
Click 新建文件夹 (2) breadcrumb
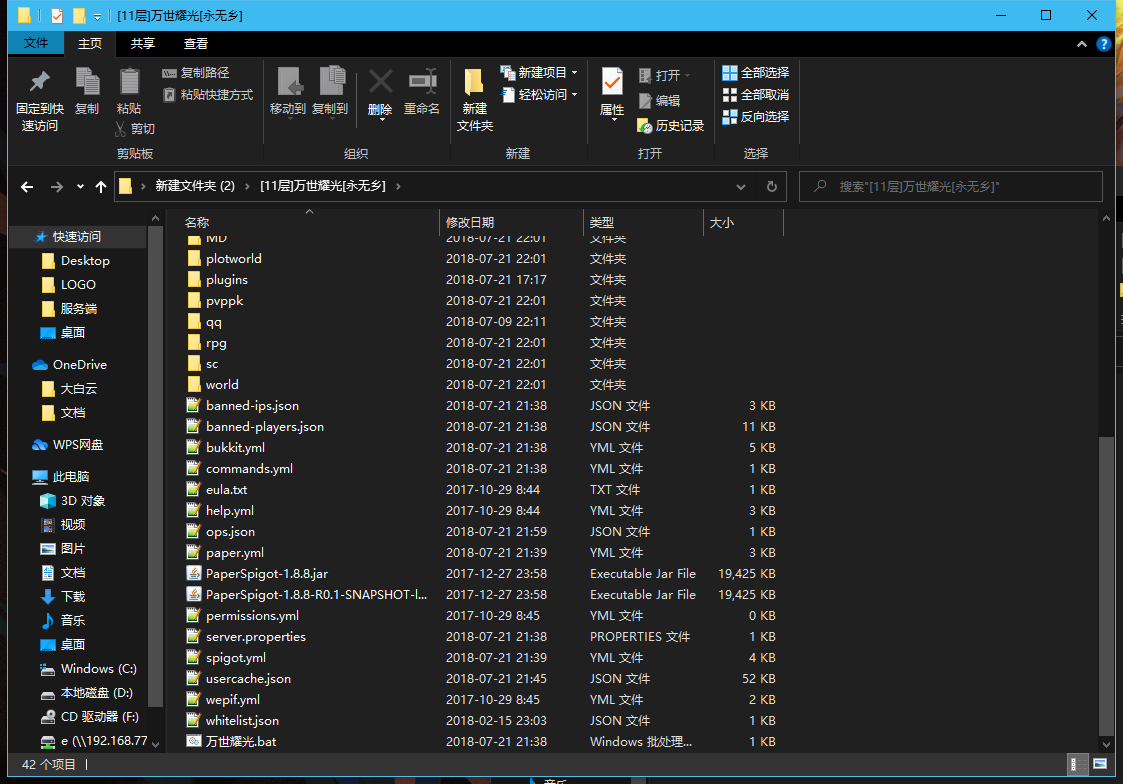(195, 186)
